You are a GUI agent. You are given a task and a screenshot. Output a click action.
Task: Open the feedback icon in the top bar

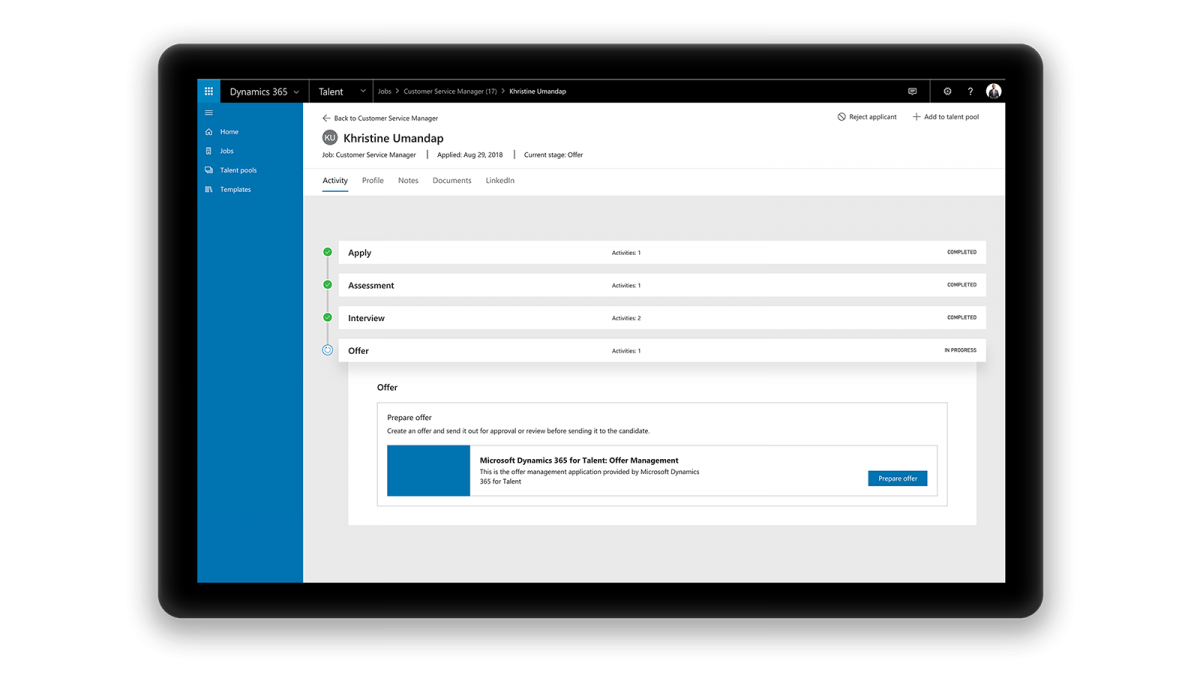912,91
